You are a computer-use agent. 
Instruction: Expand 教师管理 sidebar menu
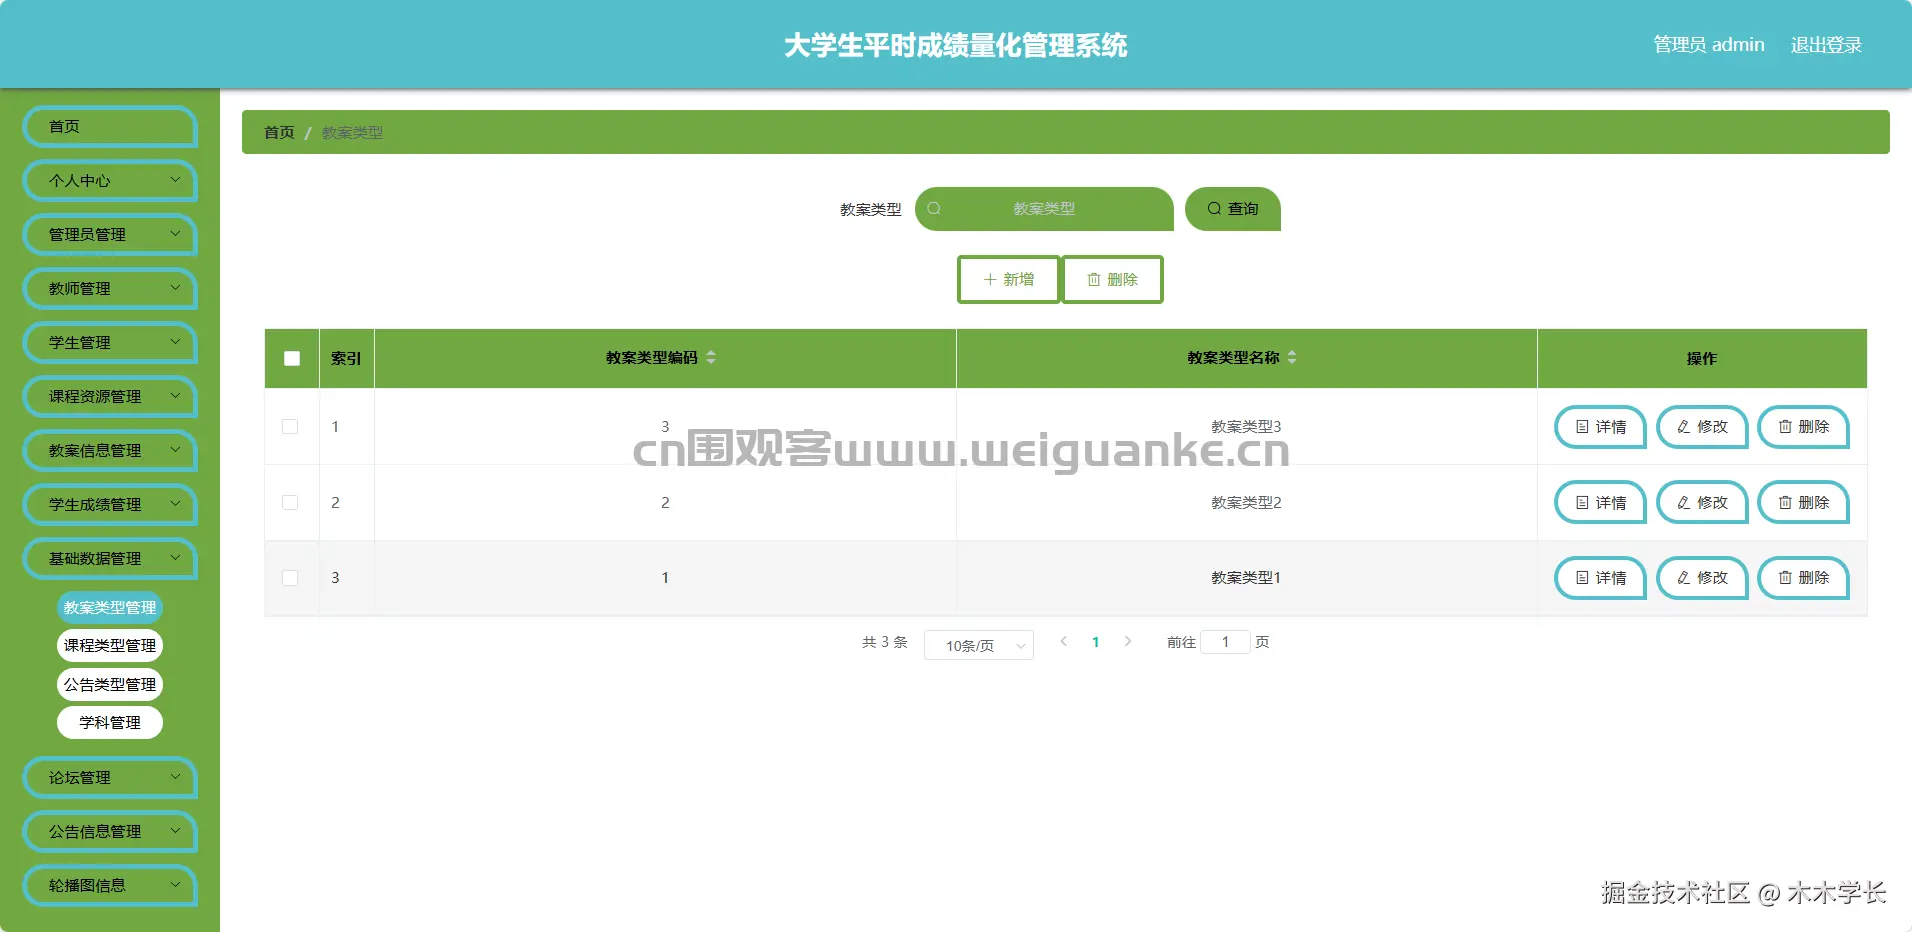click(110, 289)
